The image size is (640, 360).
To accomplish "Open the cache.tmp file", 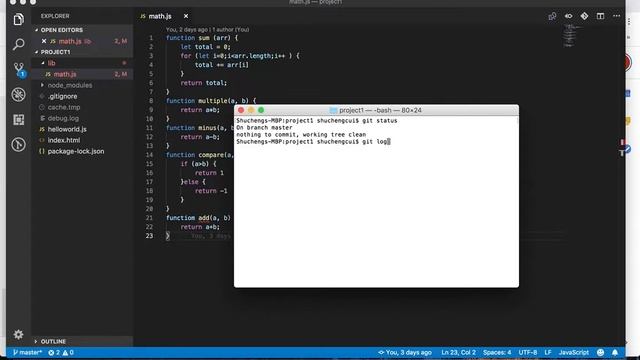I will point(64,107).
